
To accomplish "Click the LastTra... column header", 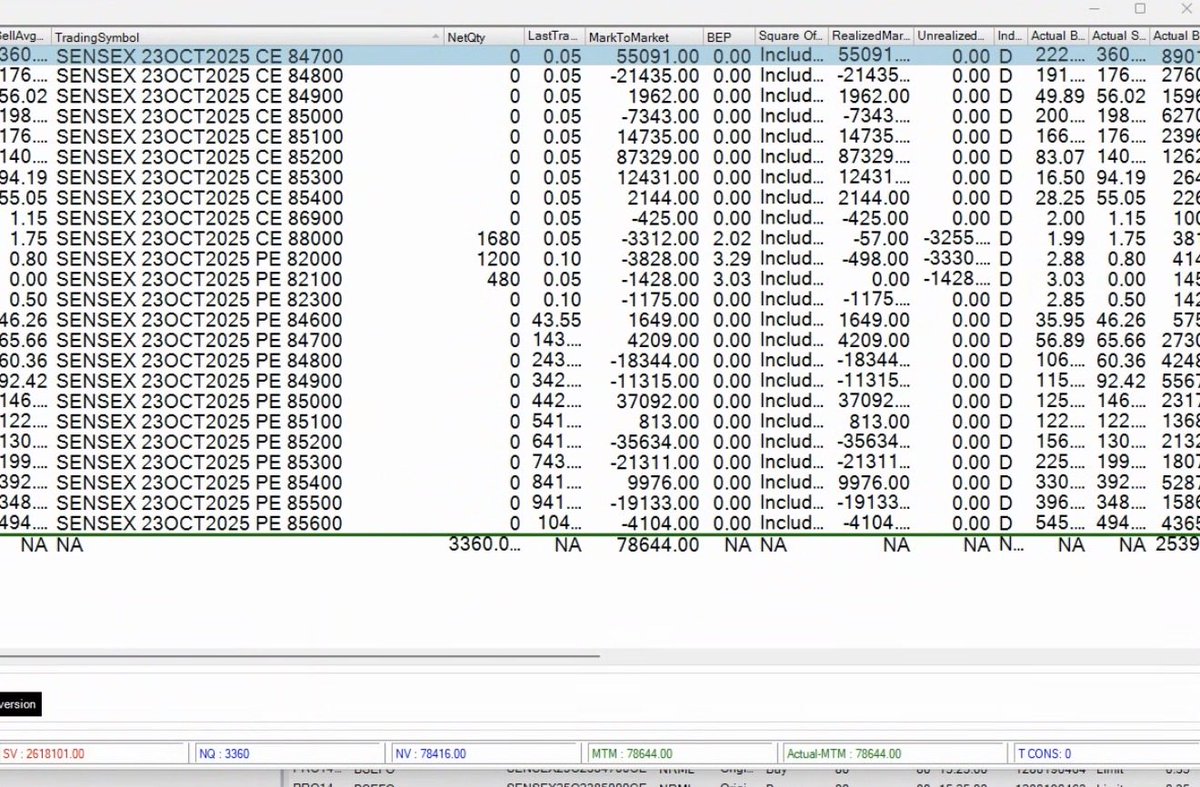I will click(x=554, y=36).
